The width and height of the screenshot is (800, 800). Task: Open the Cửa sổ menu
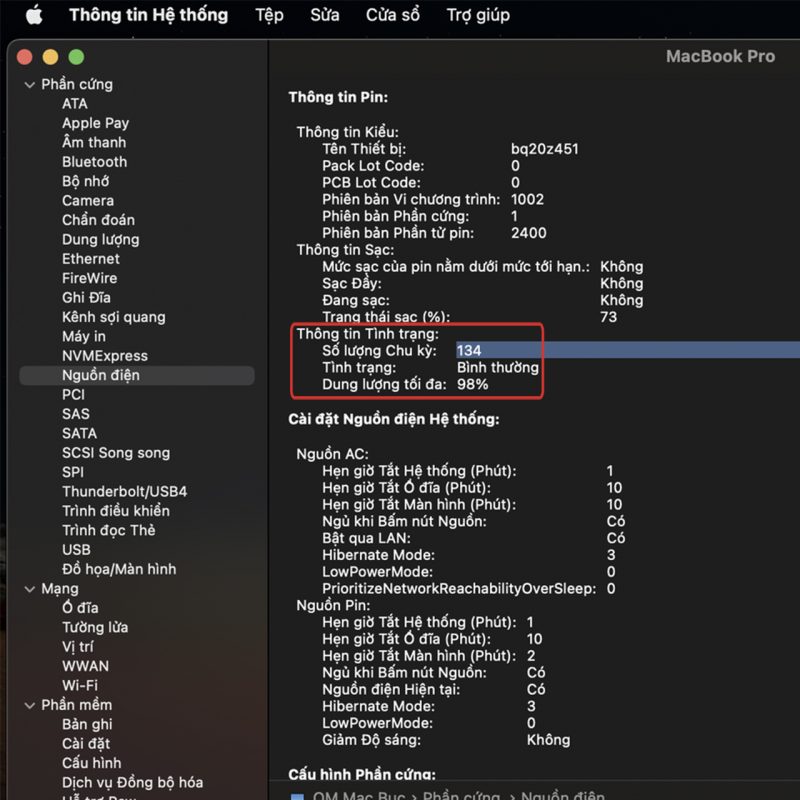[x=393, y=15]
